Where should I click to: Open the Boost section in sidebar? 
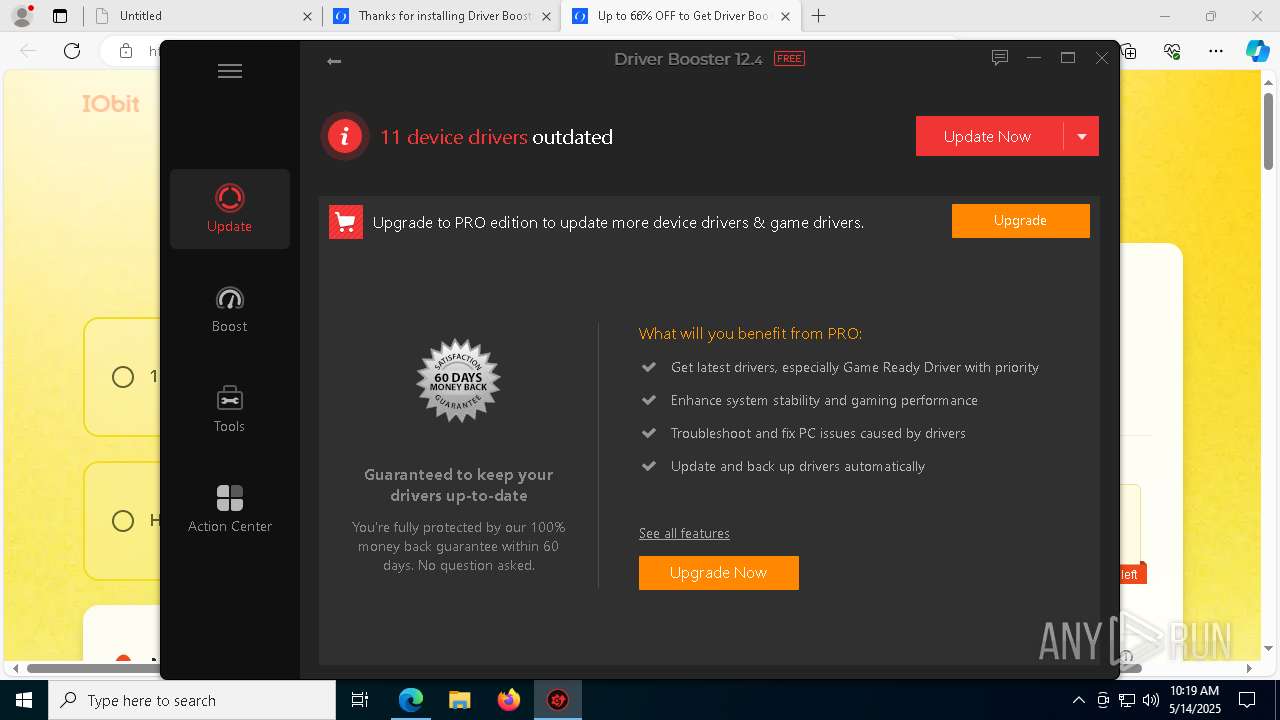pos(230,309)
